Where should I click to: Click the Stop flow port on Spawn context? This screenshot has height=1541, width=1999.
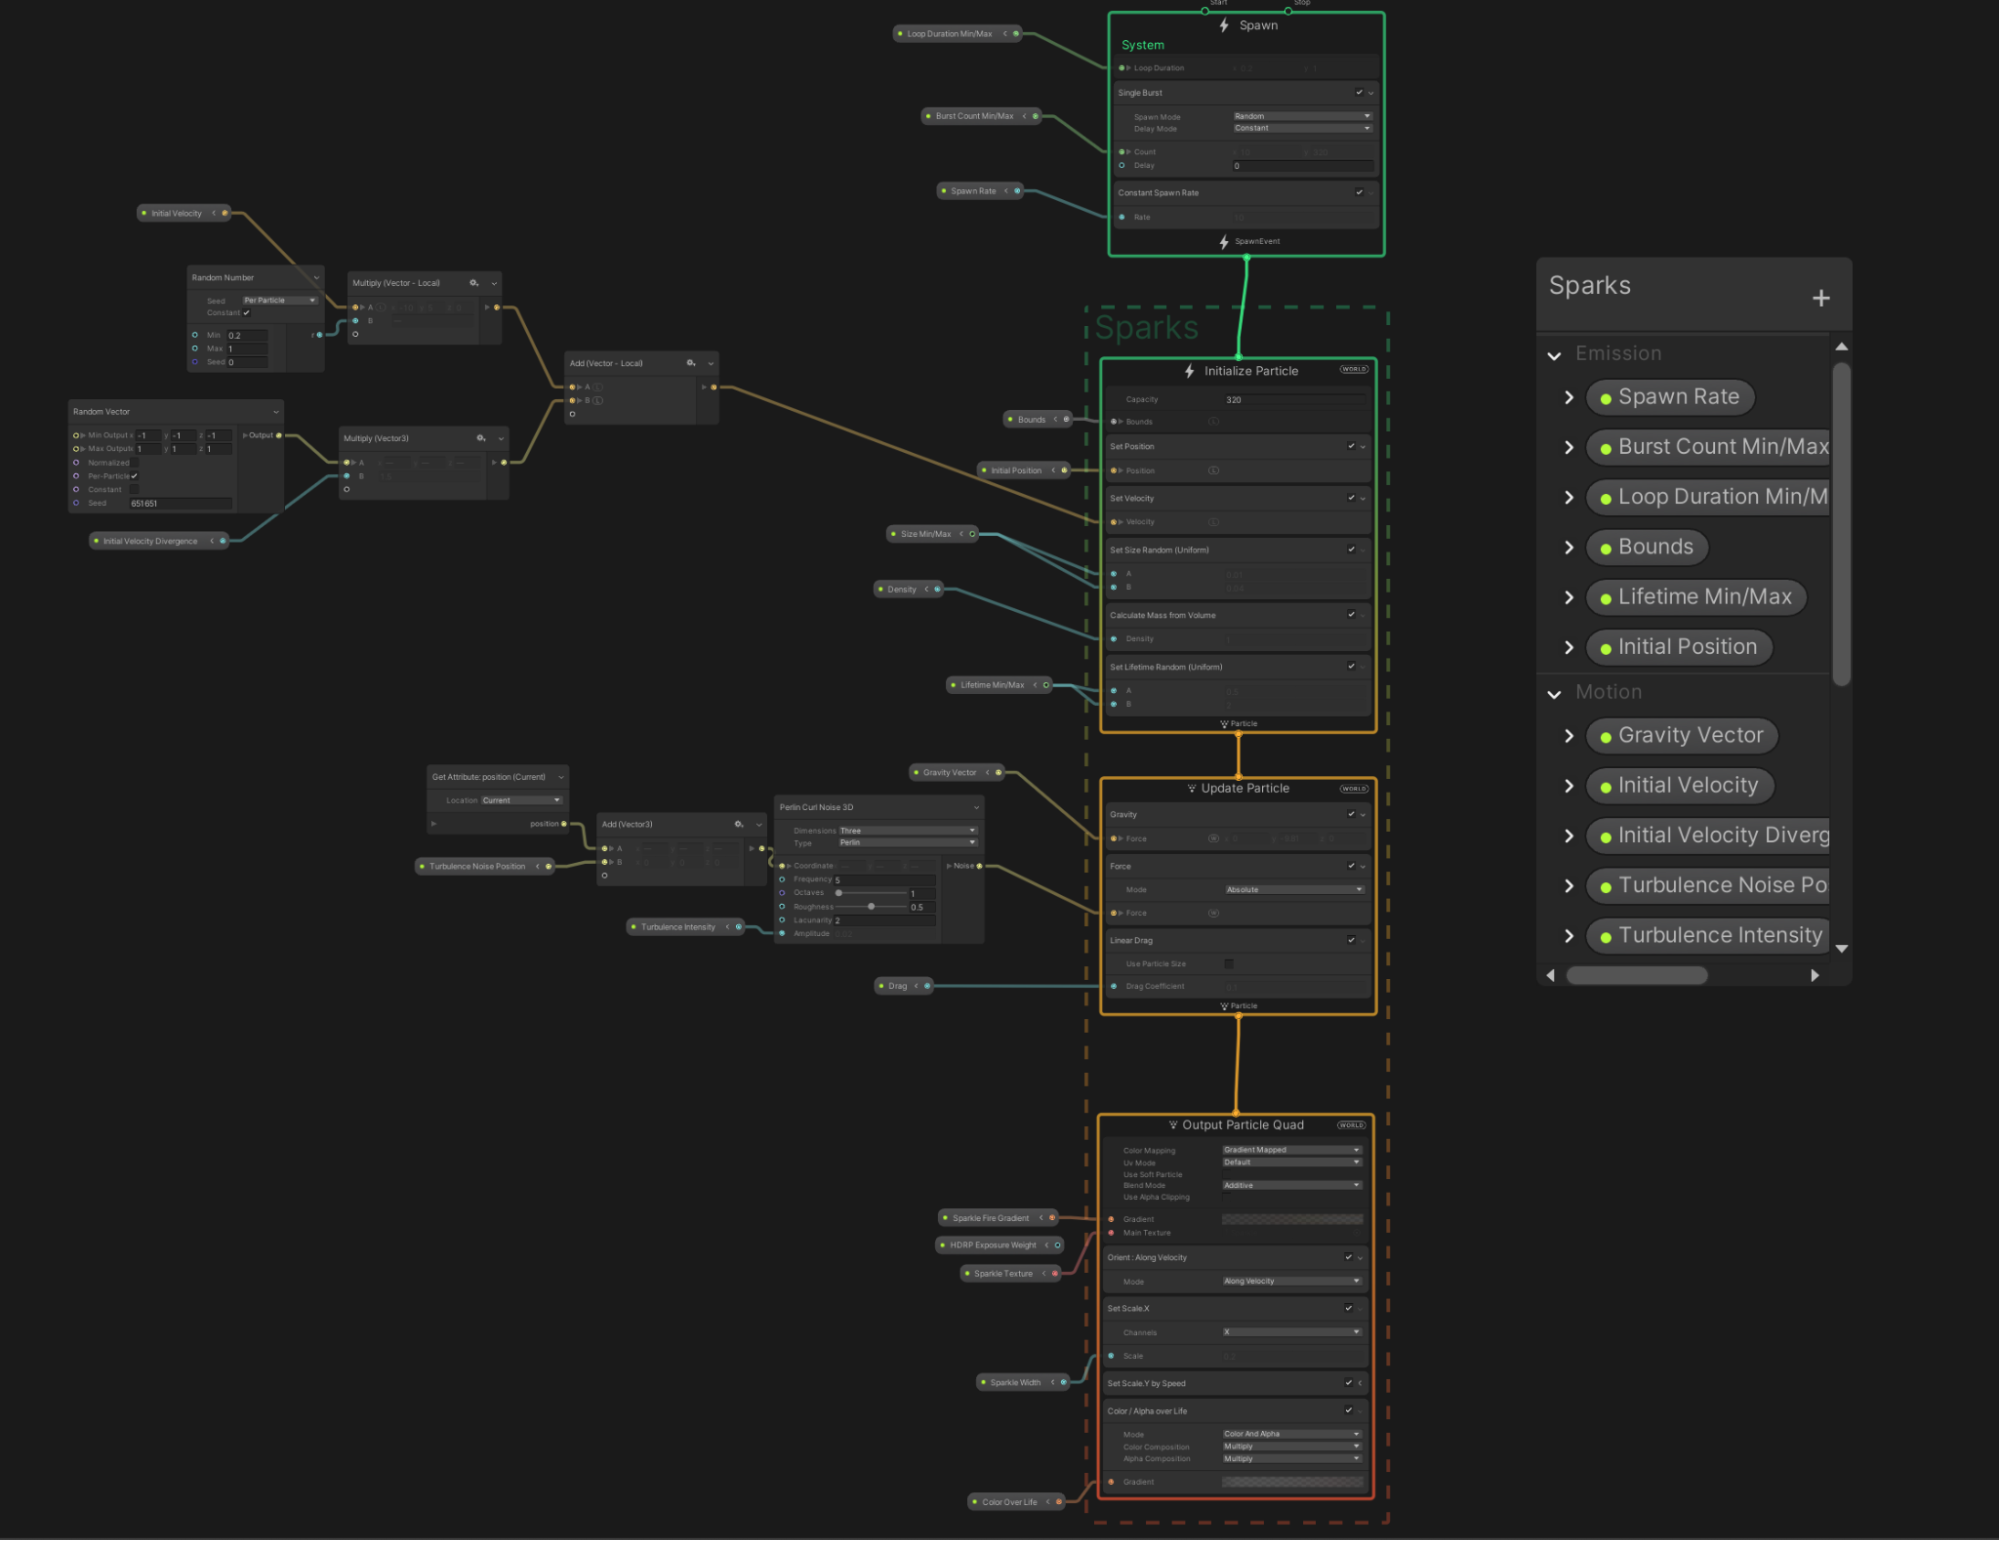pyautogui.click(x=1288, y=11)
